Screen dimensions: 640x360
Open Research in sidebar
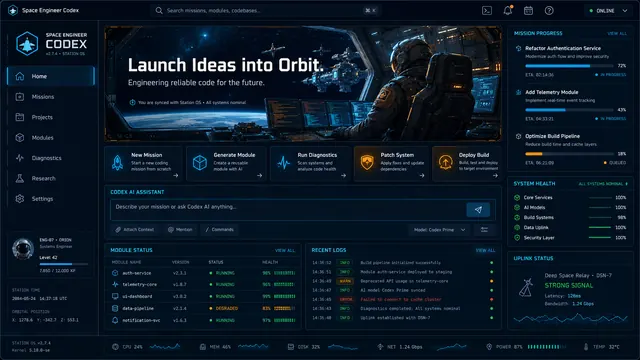51,178
